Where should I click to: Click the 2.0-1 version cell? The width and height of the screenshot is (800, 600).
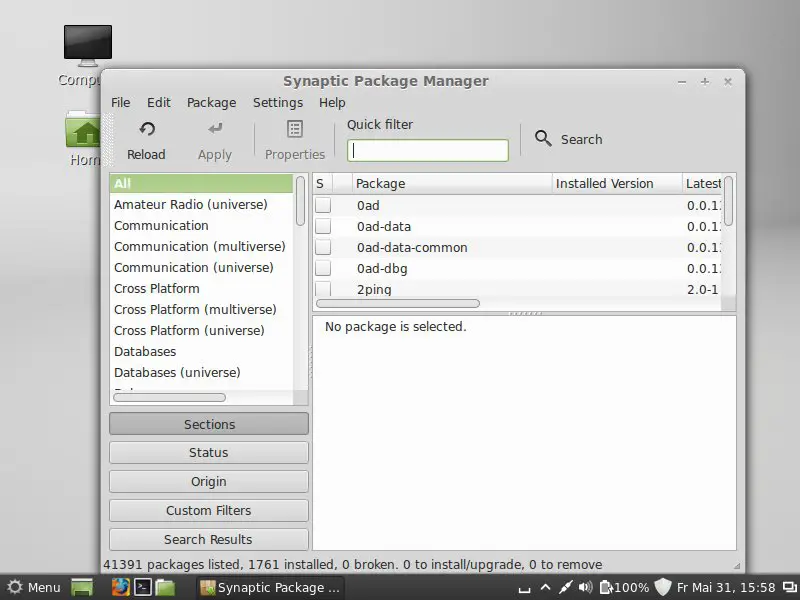[x=702, y=289]
